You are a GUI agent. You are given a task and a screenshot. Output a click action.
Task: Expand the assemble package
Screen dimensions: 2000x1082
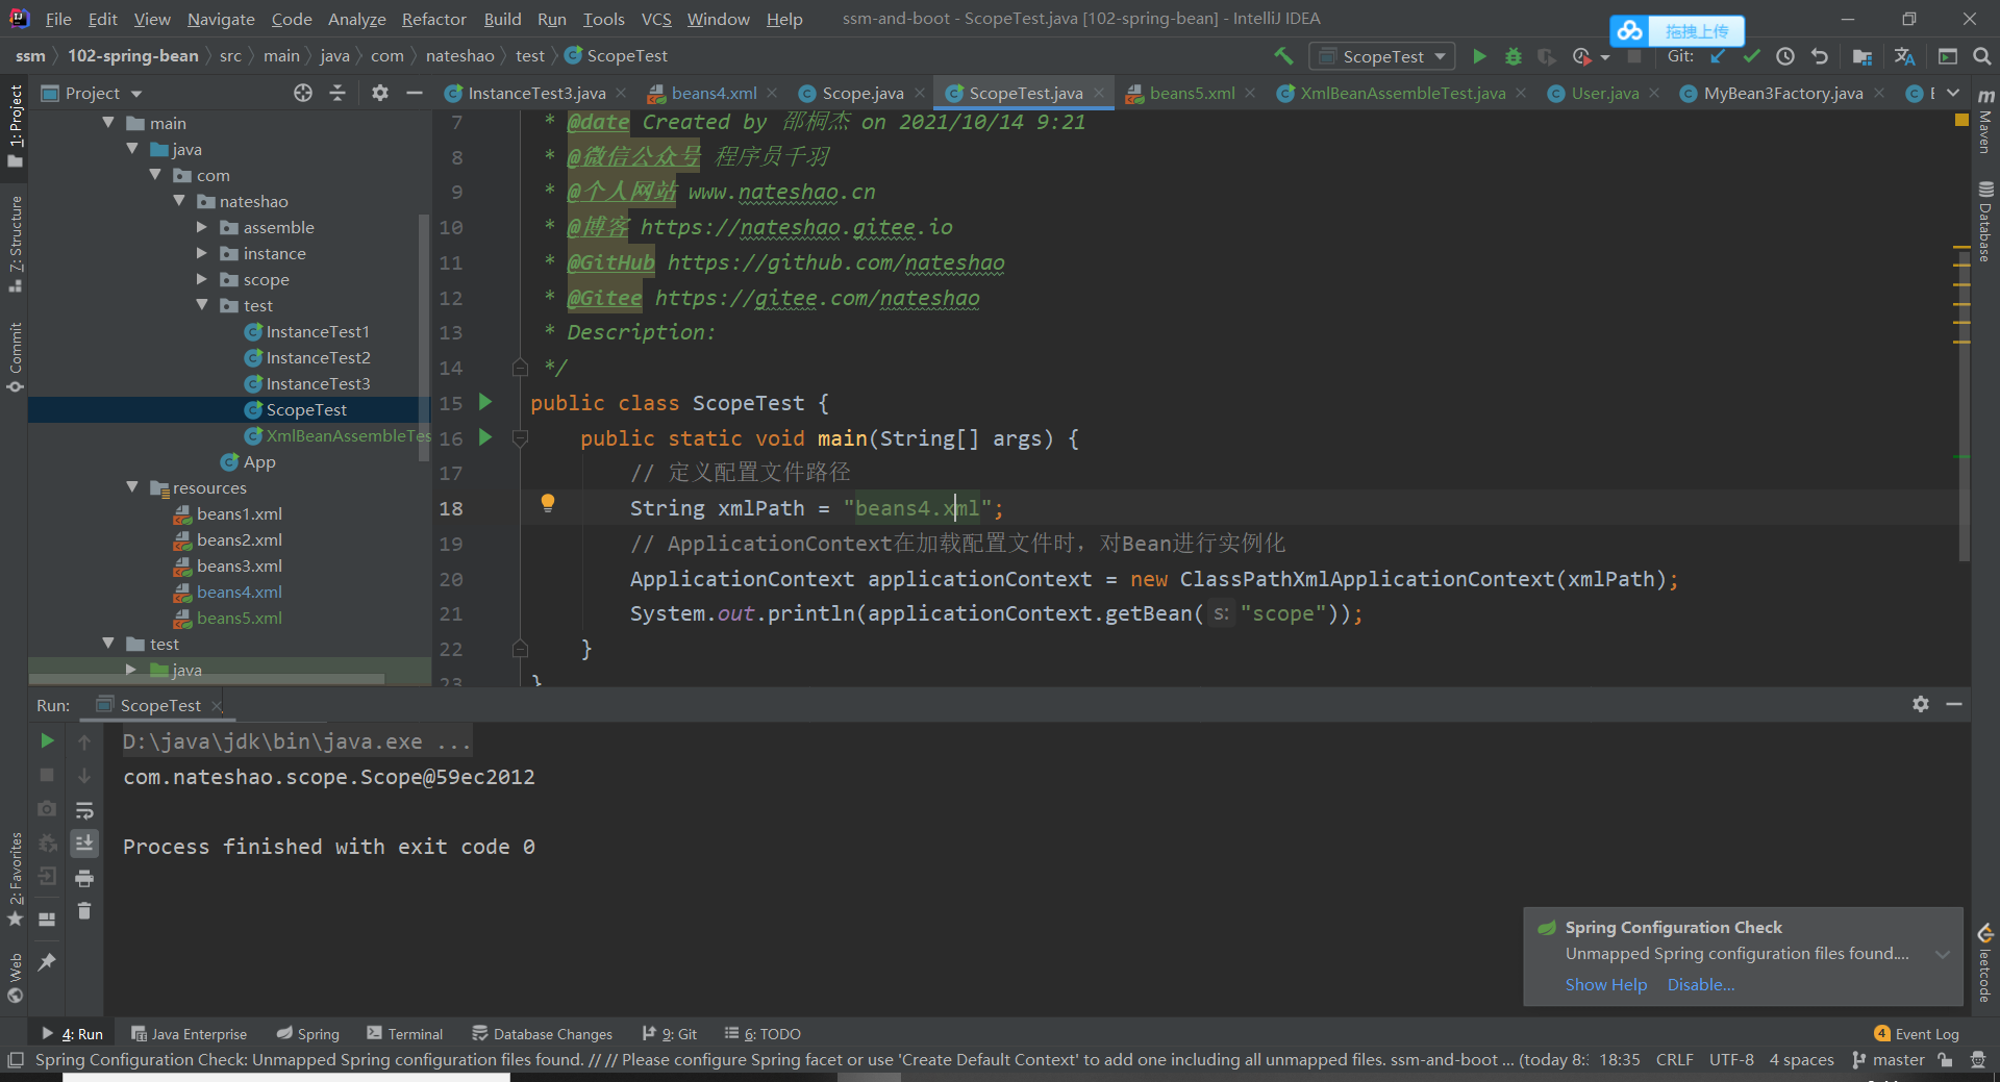(x=202, y=227)
